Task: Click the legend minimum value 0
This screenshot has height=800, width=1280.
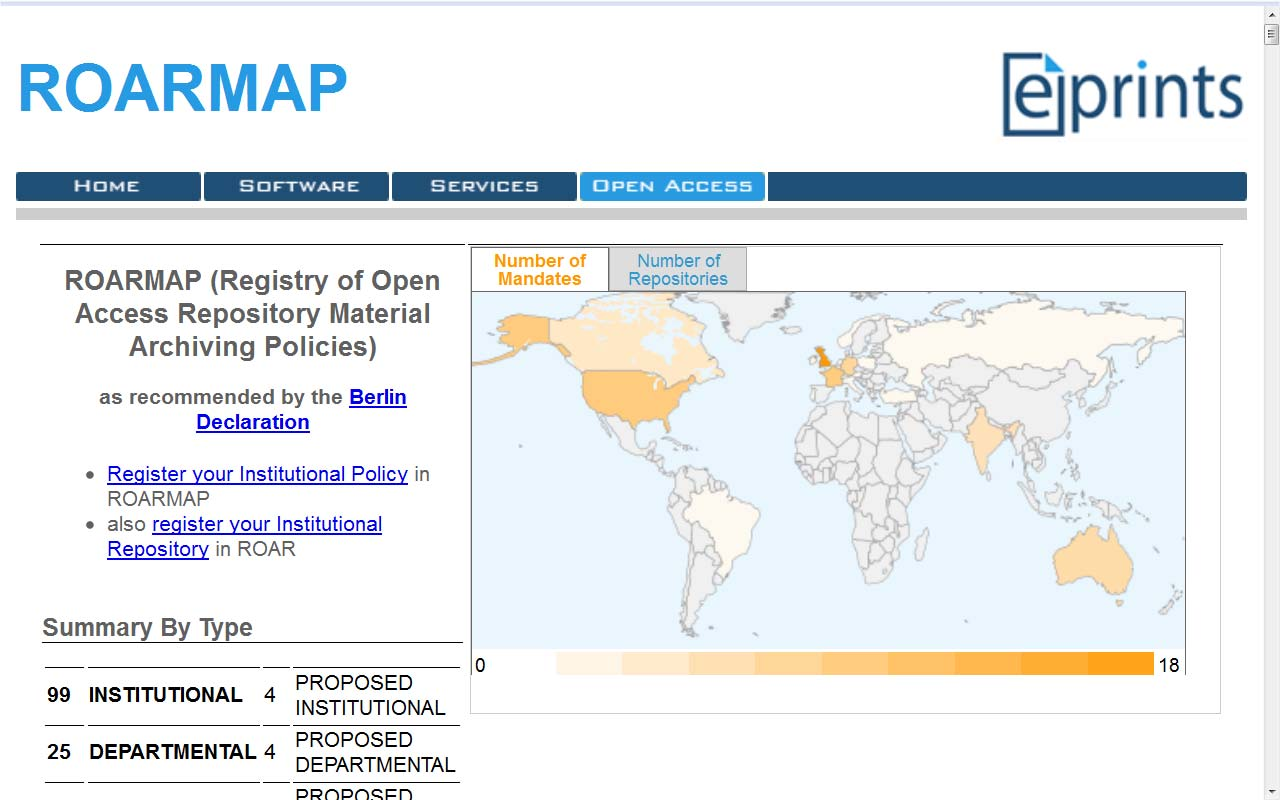Action: coord(480,665)
